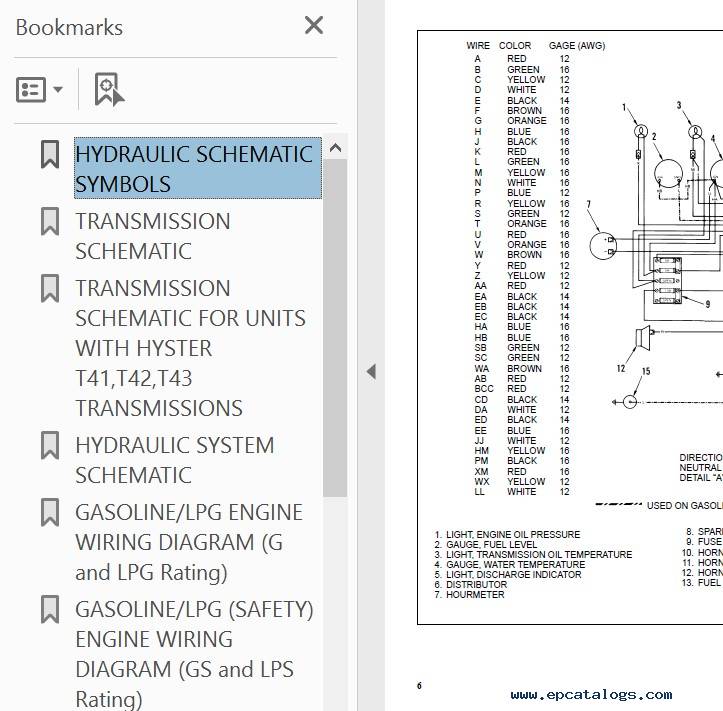The height and width of the screenshot is (711, 723).
Task: Click bookmark icon beside Transmission Schematic for Units with Hyster
Action: pyautogui.click(x=50, y=288)
